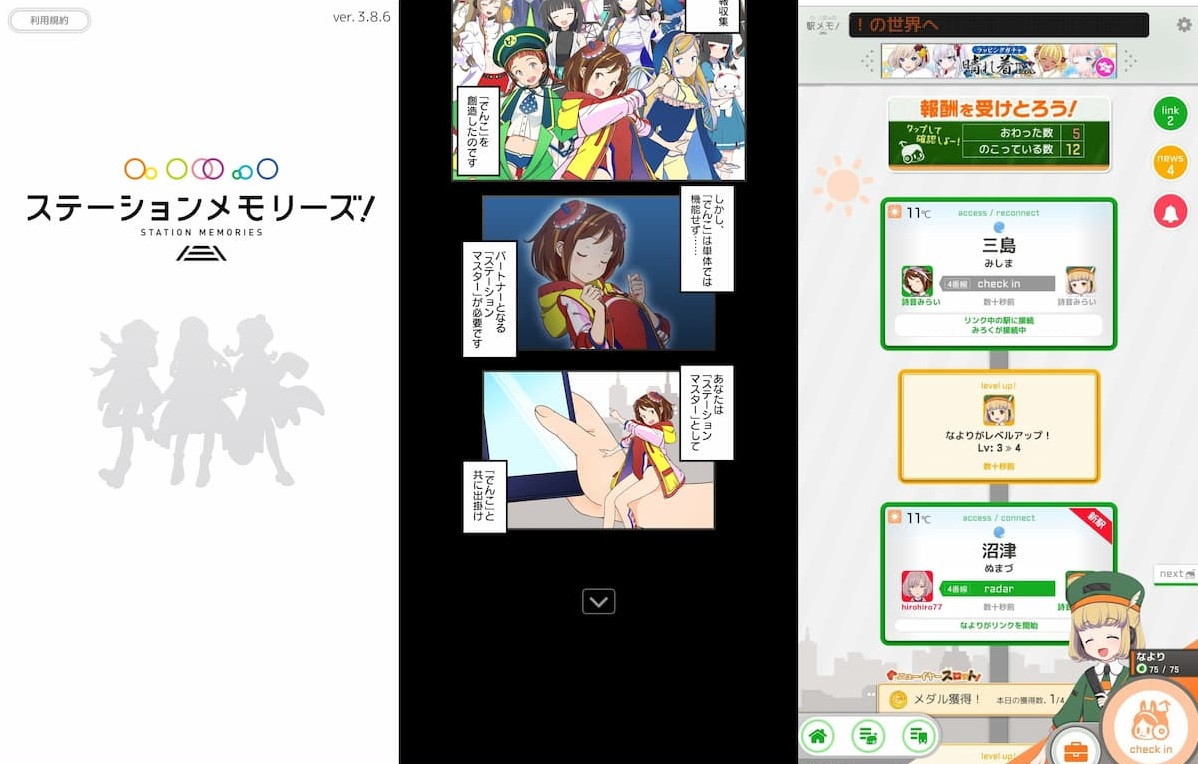Tap the gray check in line bar
Screen dimensions: 1198x764
(x=998, y=283)
